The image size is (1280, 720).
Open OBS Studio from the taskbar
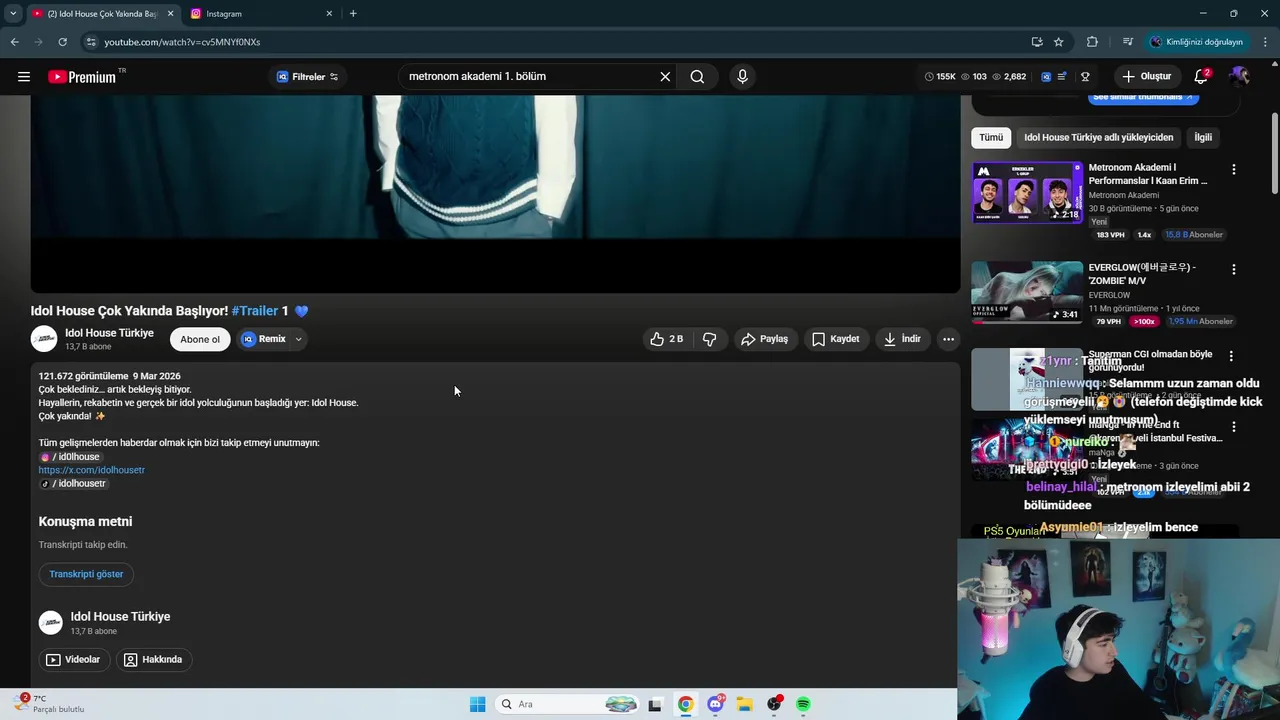tap(774, 705)
